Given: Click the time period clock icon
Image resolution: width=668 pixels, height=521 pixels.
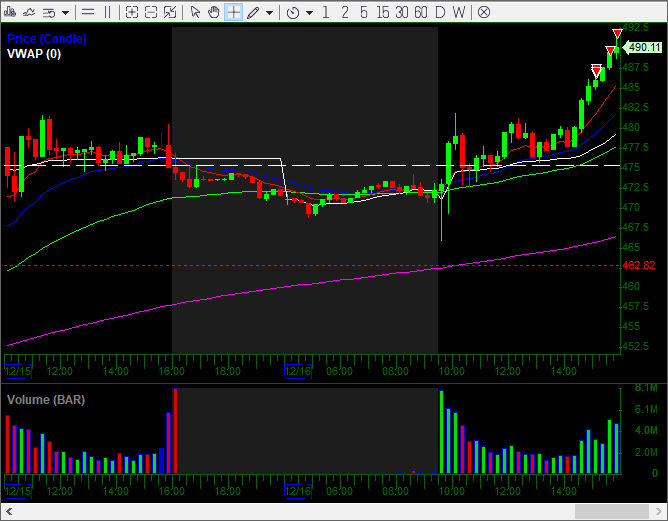Looking at the screenshot, I should coord(293,13).
